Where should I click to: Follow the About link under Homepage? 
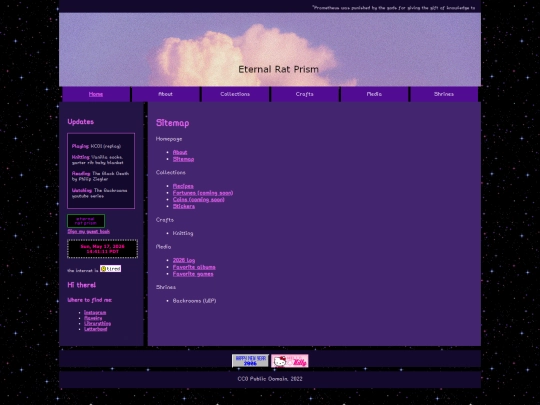(x=180, y=152)
